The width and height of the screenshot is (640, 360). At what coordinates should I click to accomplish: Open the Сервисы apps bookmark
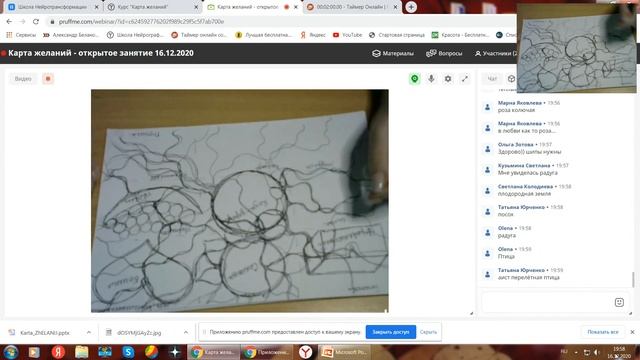point(21,35)
